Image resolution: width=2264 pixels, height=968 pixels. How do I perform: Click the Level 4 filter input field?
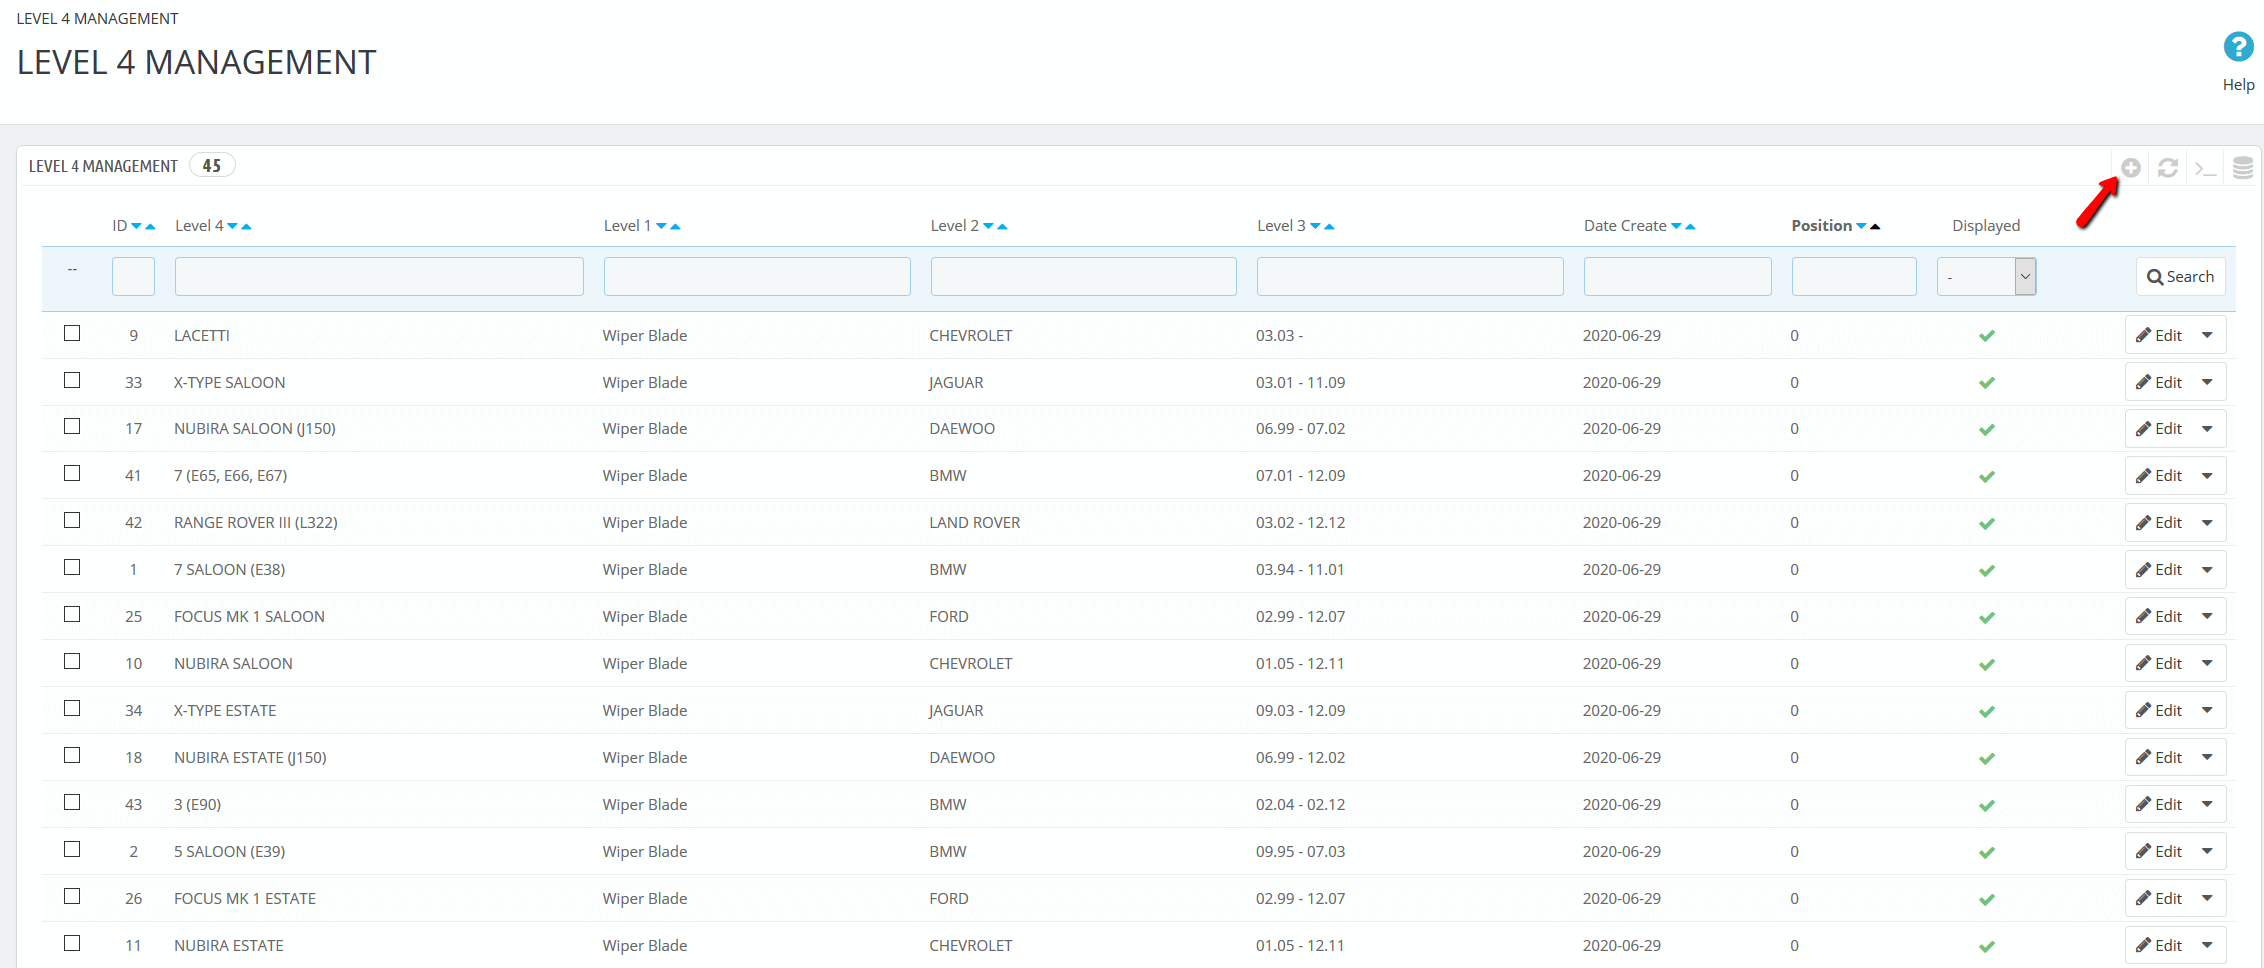click(378, 276)
